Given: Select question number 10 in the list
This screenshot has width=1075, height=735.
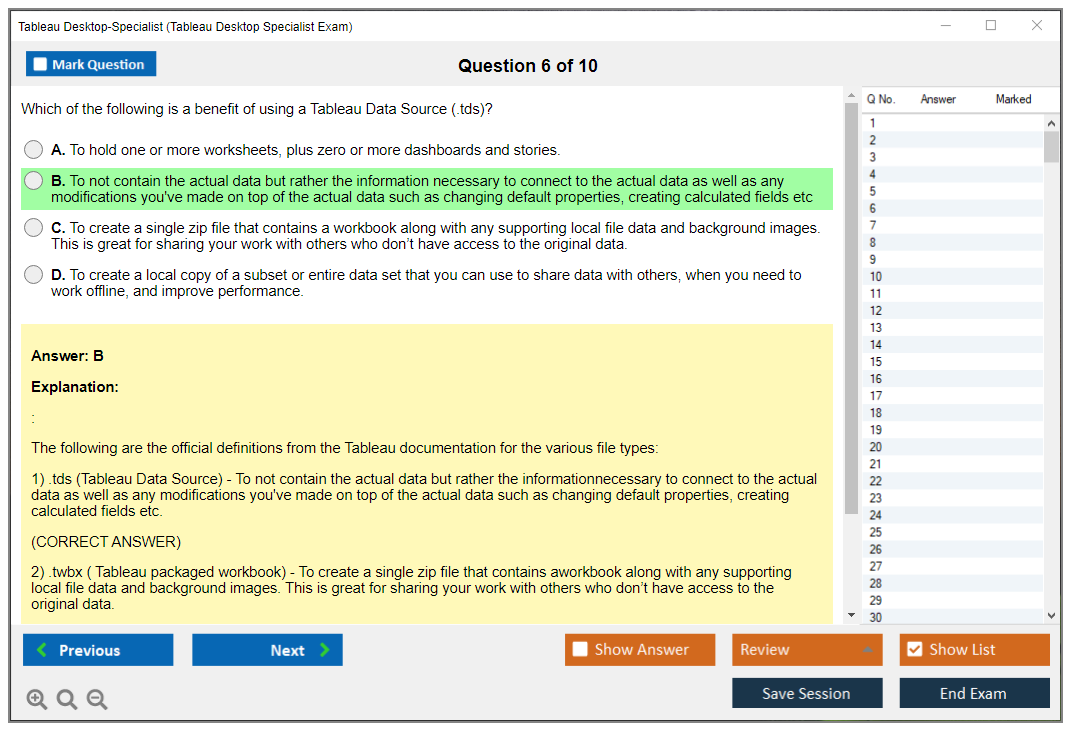Looking at the screenshot, I should (876, 277).
